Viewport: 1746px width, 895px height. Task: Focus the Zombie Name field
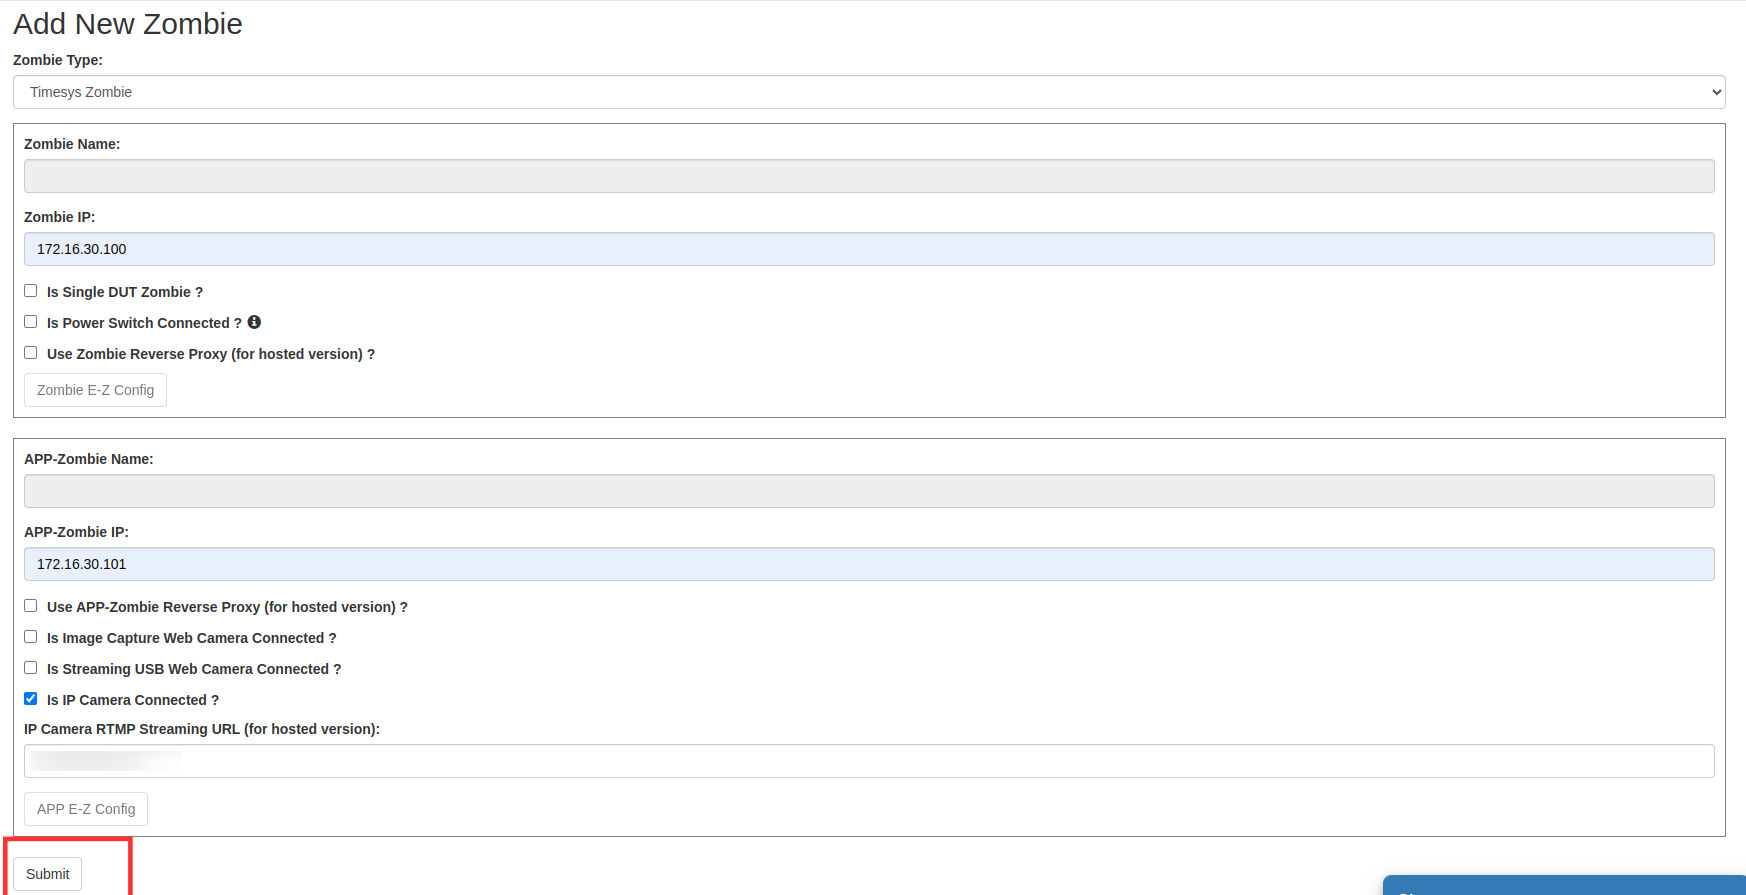[869, 176]
